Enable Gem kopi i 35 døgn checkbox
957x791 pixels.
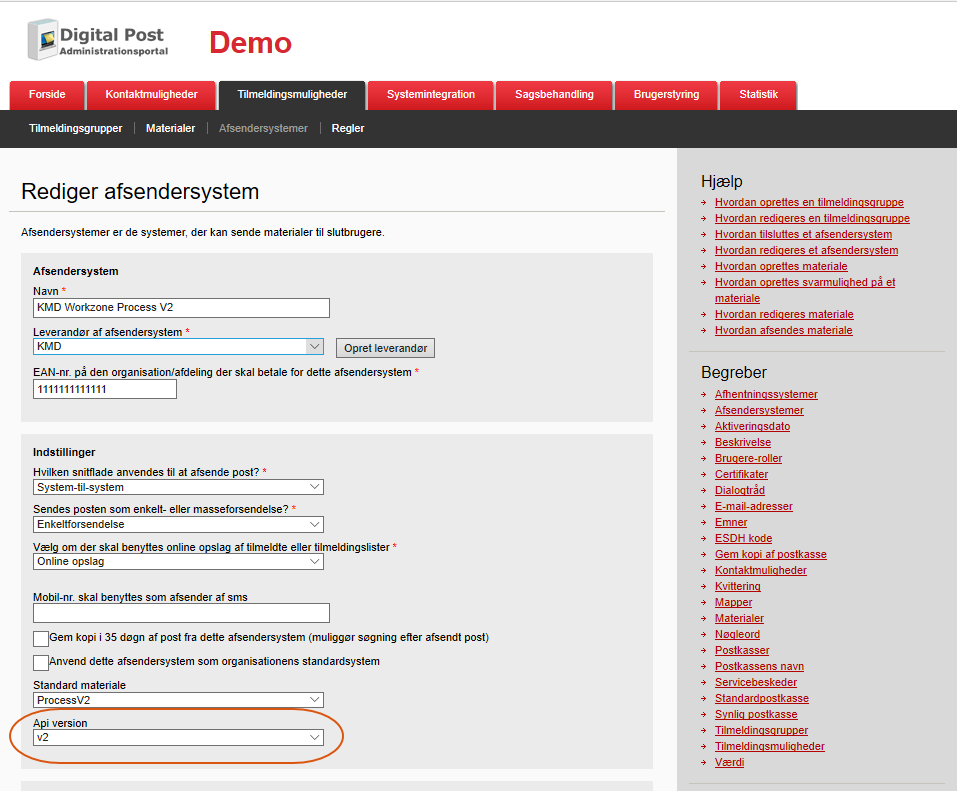(41, 639)
